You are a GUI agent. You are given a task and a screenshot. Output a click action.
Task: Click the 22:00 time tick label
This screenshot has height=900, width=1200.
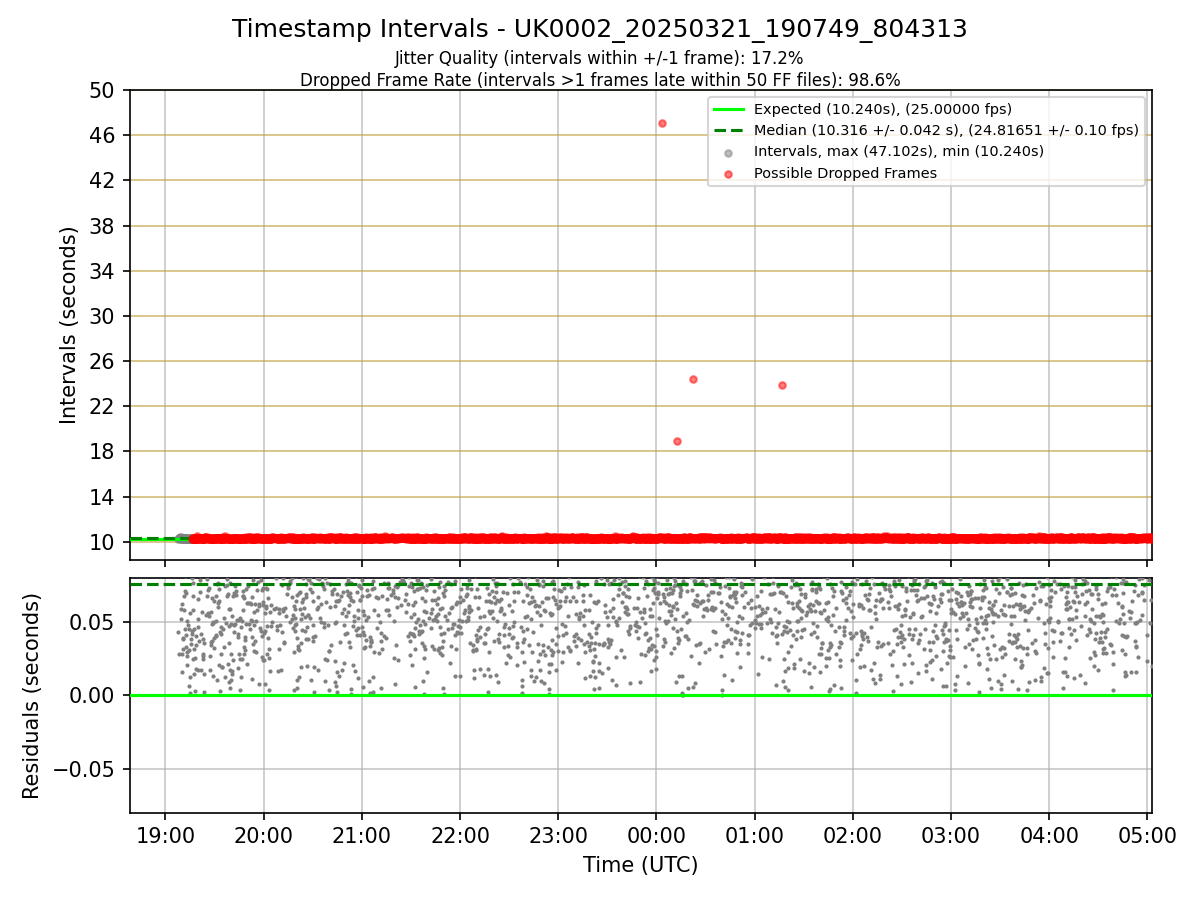[x=459, y=836]
